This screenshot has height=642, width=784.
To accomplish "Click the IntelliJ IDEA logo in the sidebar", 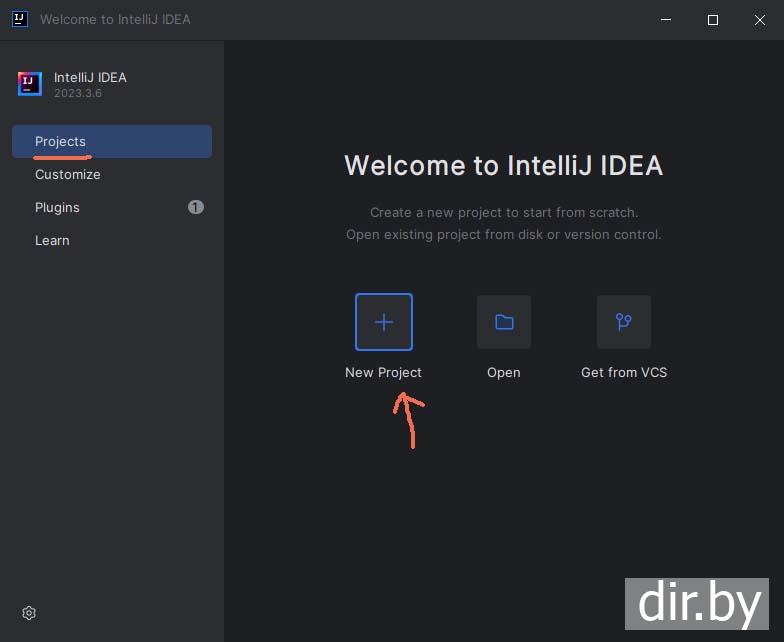I will click(x=30, y=84).
